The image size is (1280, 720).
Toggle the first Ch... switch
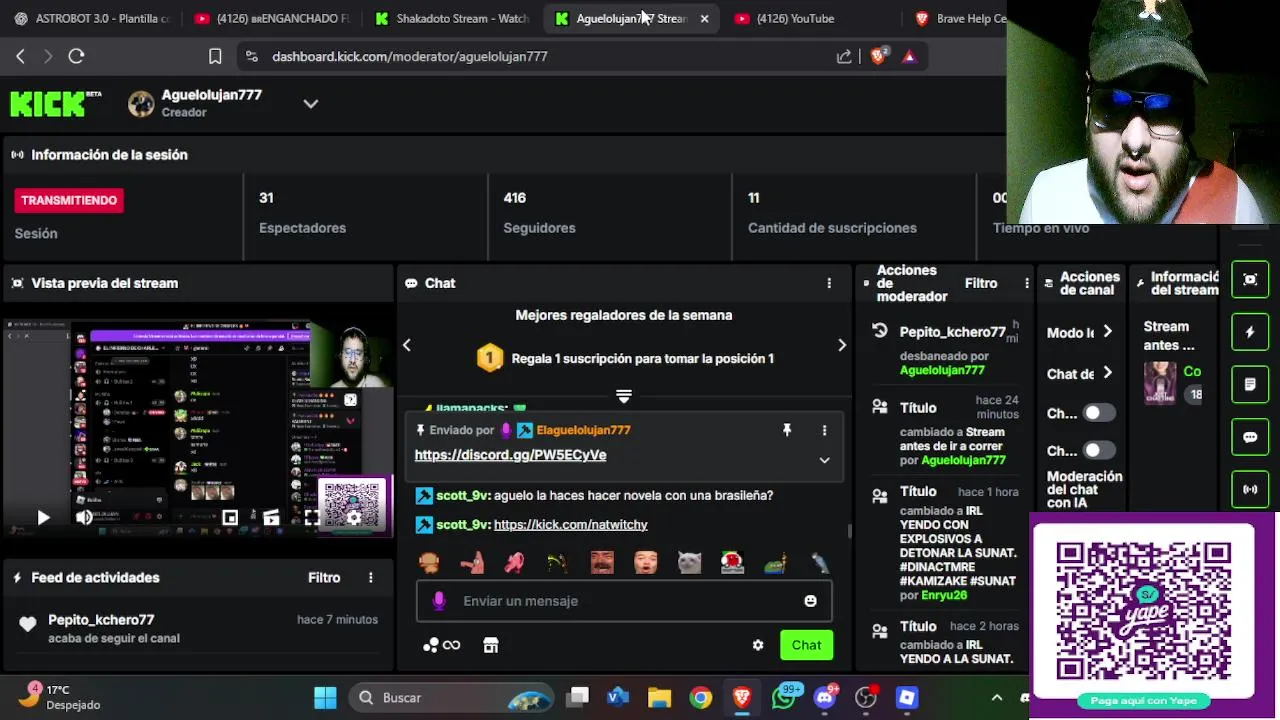coord(1099,413)
